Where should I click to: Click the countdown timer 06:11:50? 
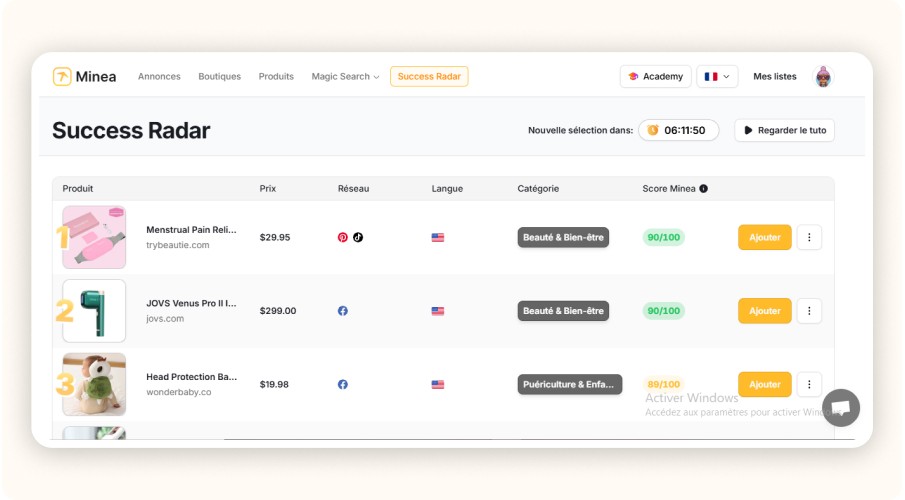[x=685, y=130]
